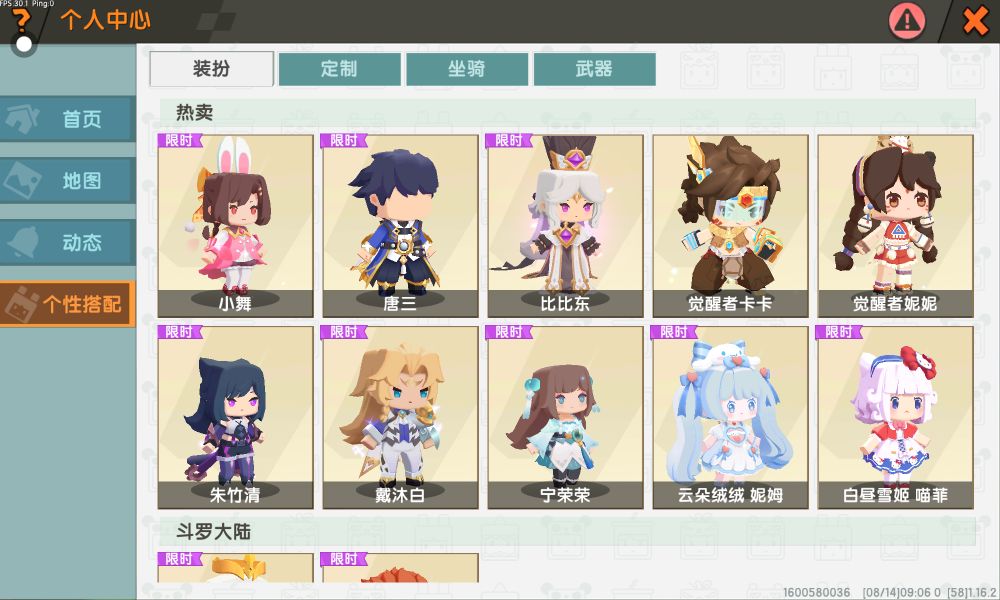Open 动态 bell notifications entry

coord(68,242)
